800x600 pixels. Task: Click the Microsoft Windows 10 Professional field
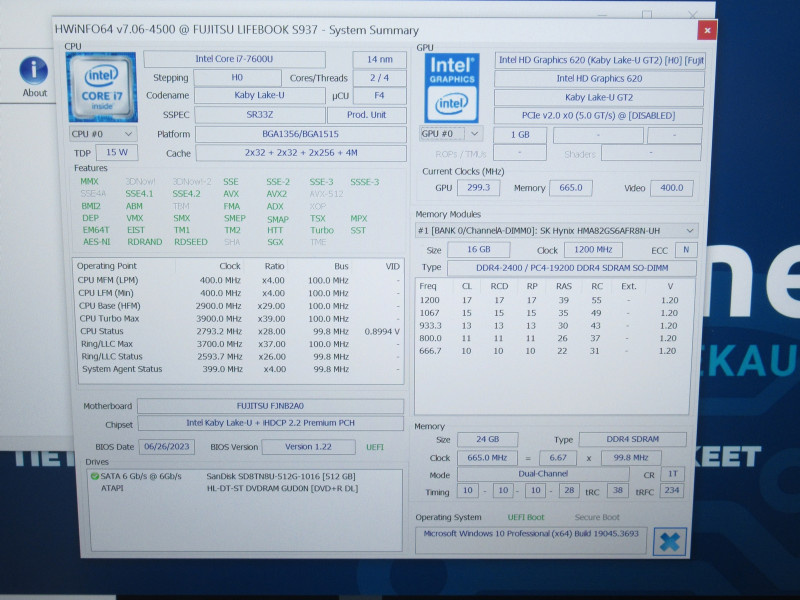531,541
